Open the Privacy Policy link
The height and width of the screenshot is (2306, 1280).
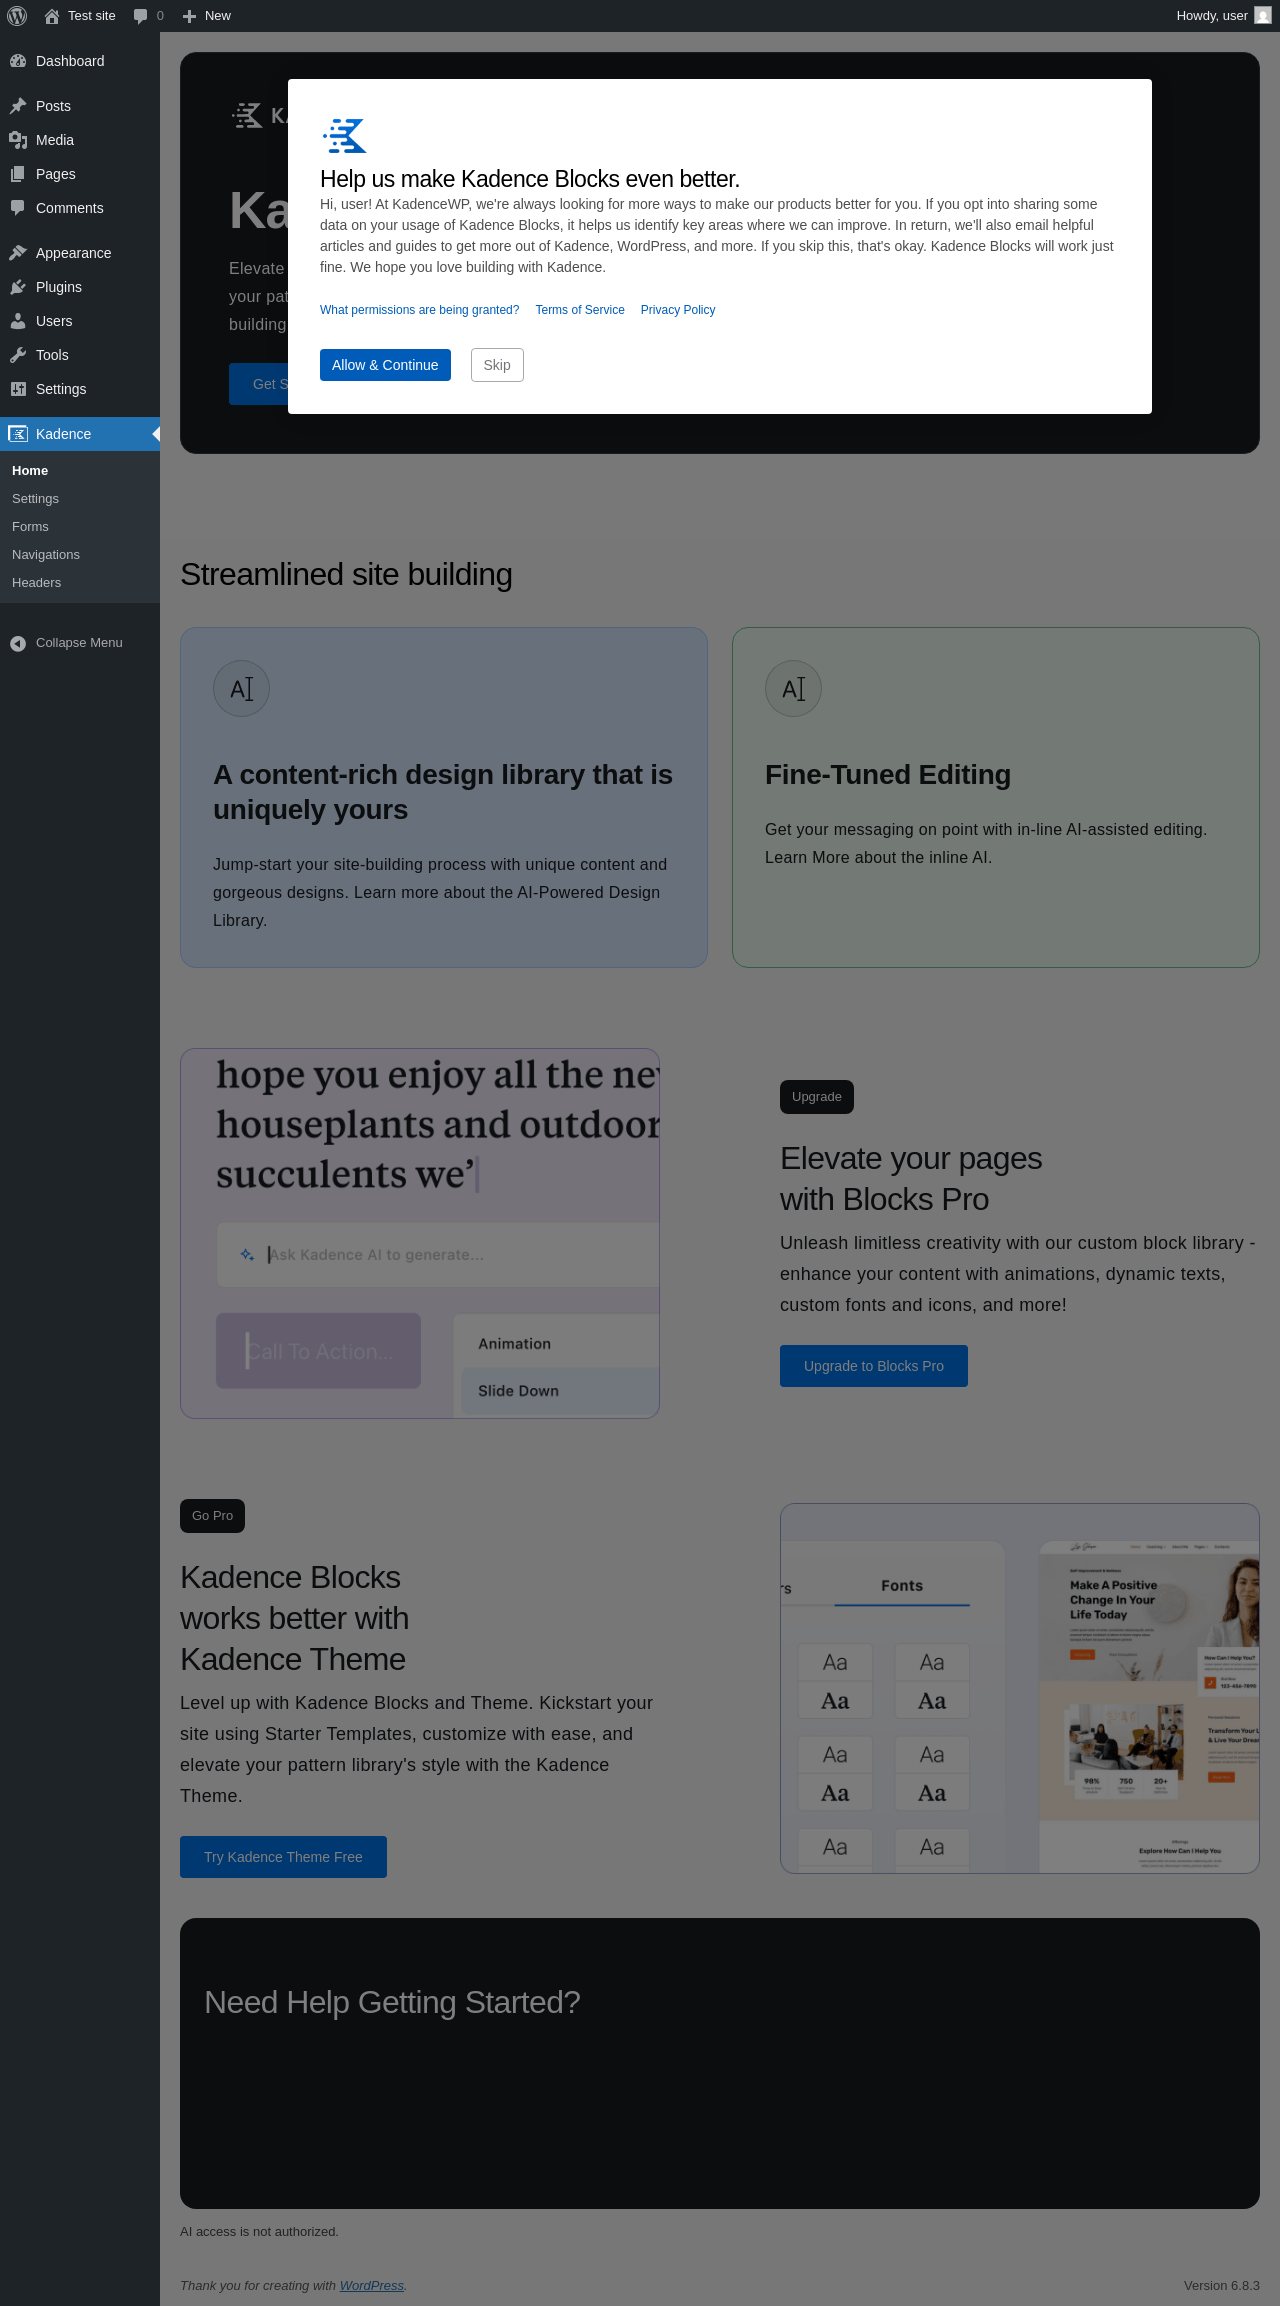point(678,310)
